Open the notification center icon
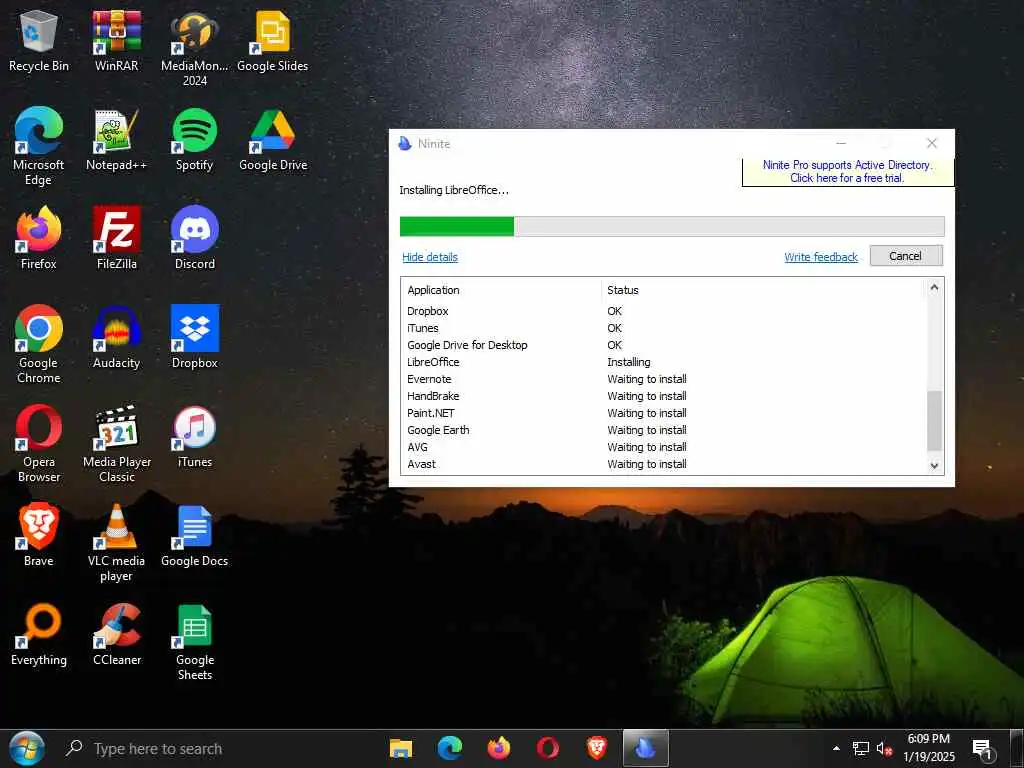The height and width of the screenshot is (768, 1024). [x=984, y=749]
